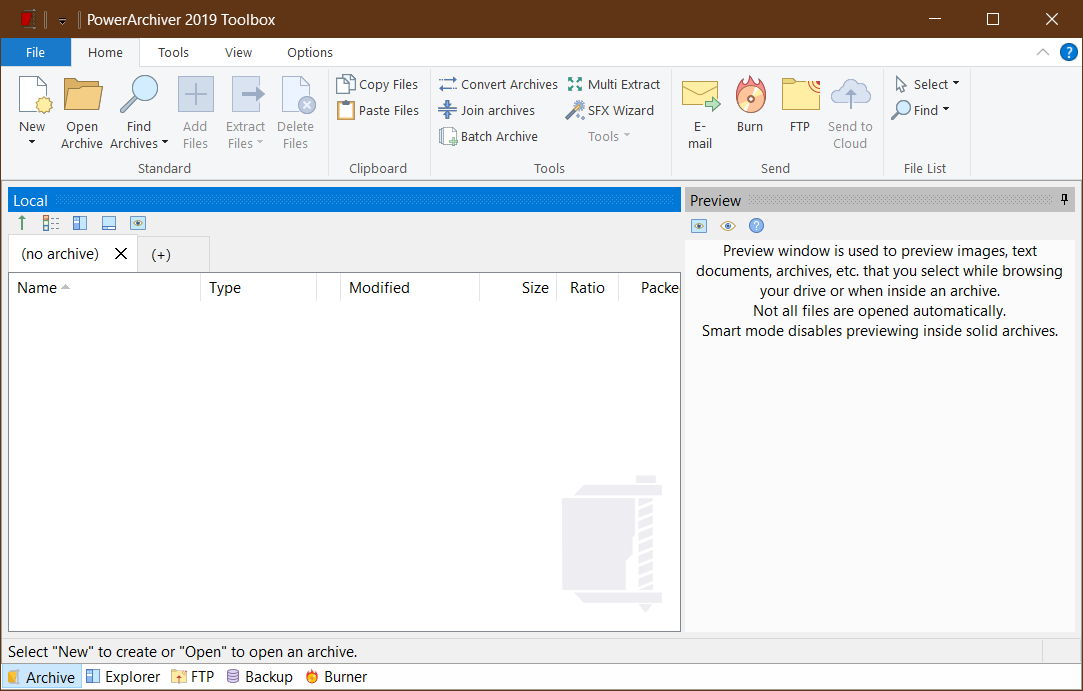Viewport: 1083px width, 691px height.
Task: Click the Find Archives magnifier icon
Action: tap(139, 95)
